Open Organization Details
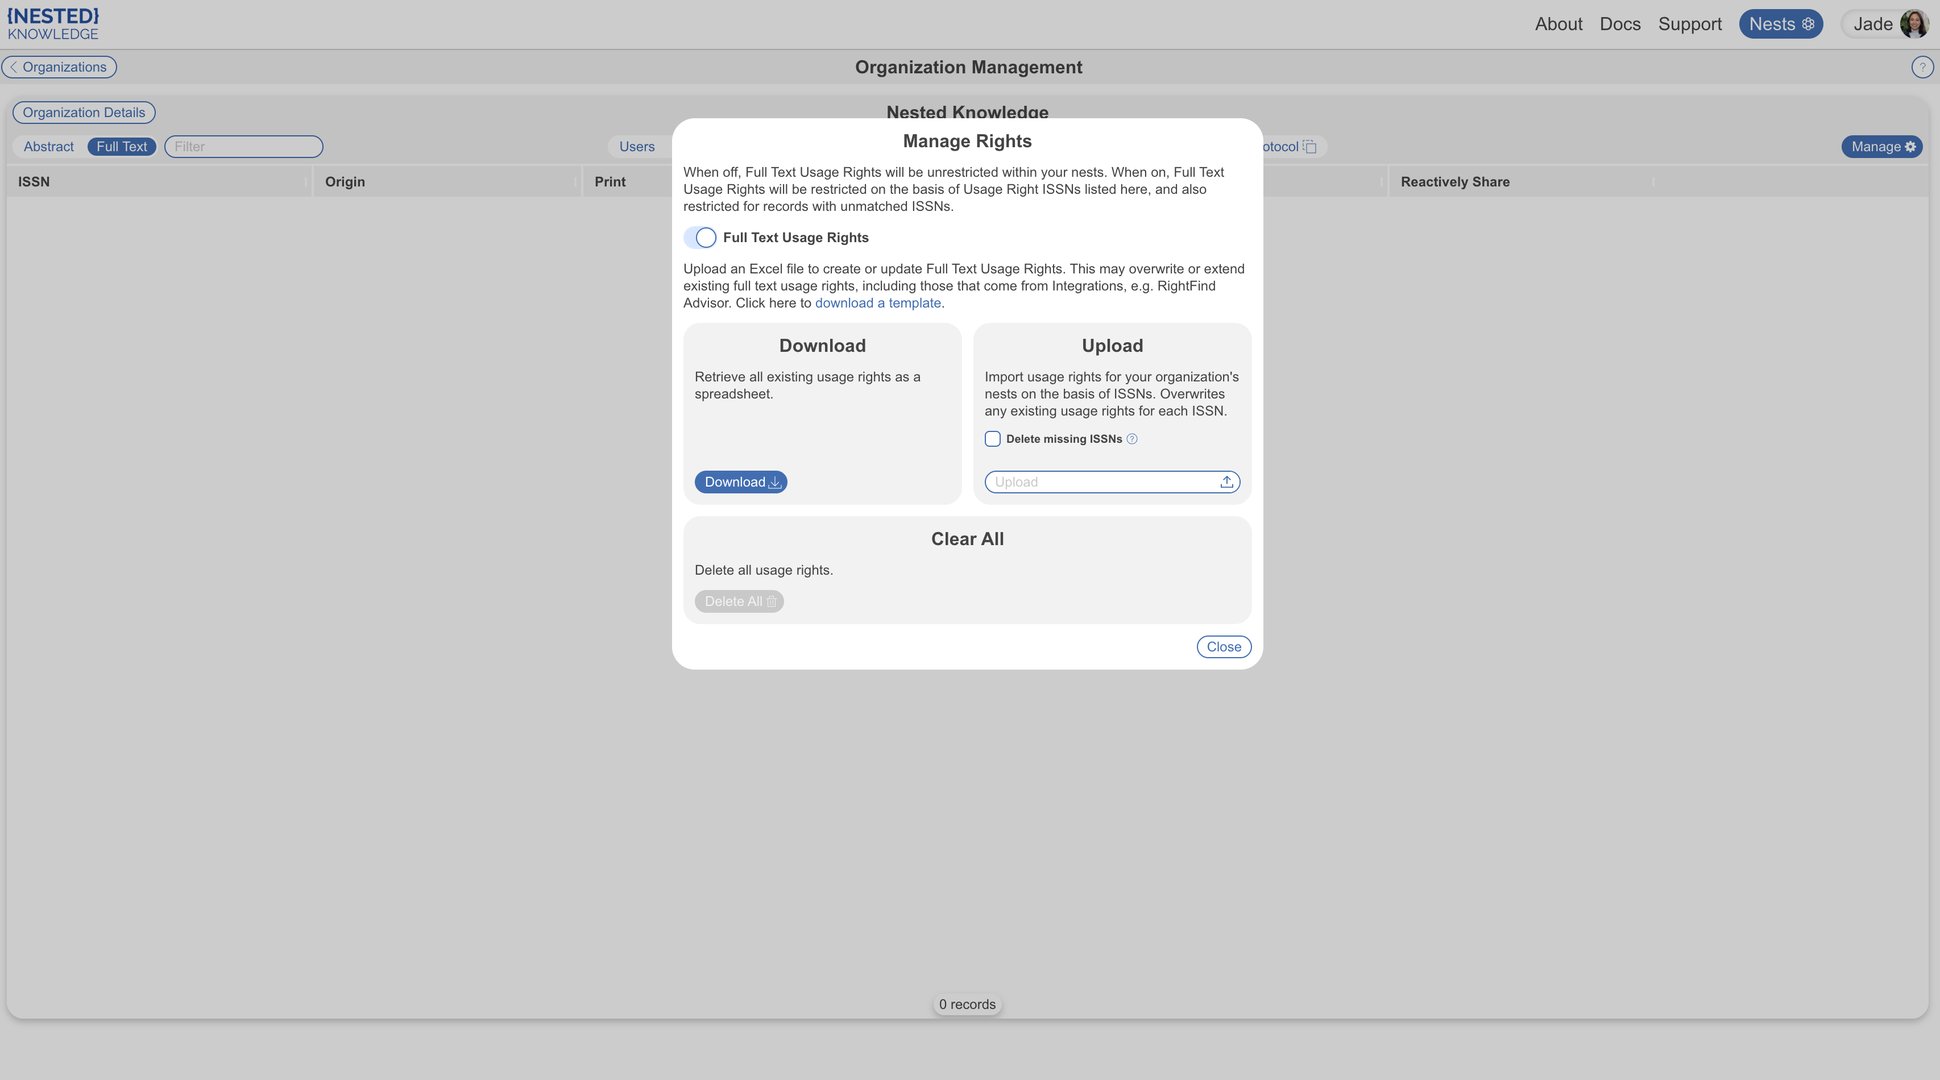This screenshot has width=1940, height=1080. coord(84,112)
